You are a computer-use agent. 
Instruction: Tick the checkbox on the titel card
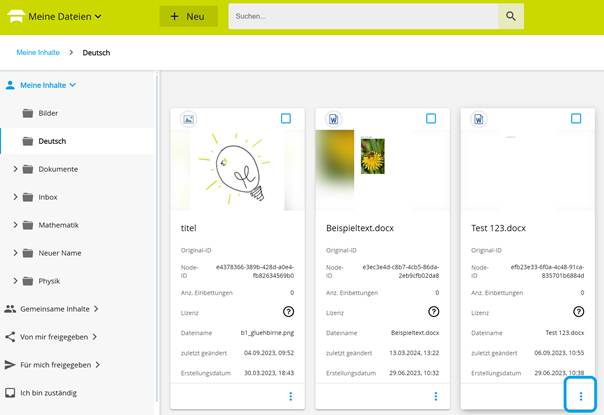point(286,118)
